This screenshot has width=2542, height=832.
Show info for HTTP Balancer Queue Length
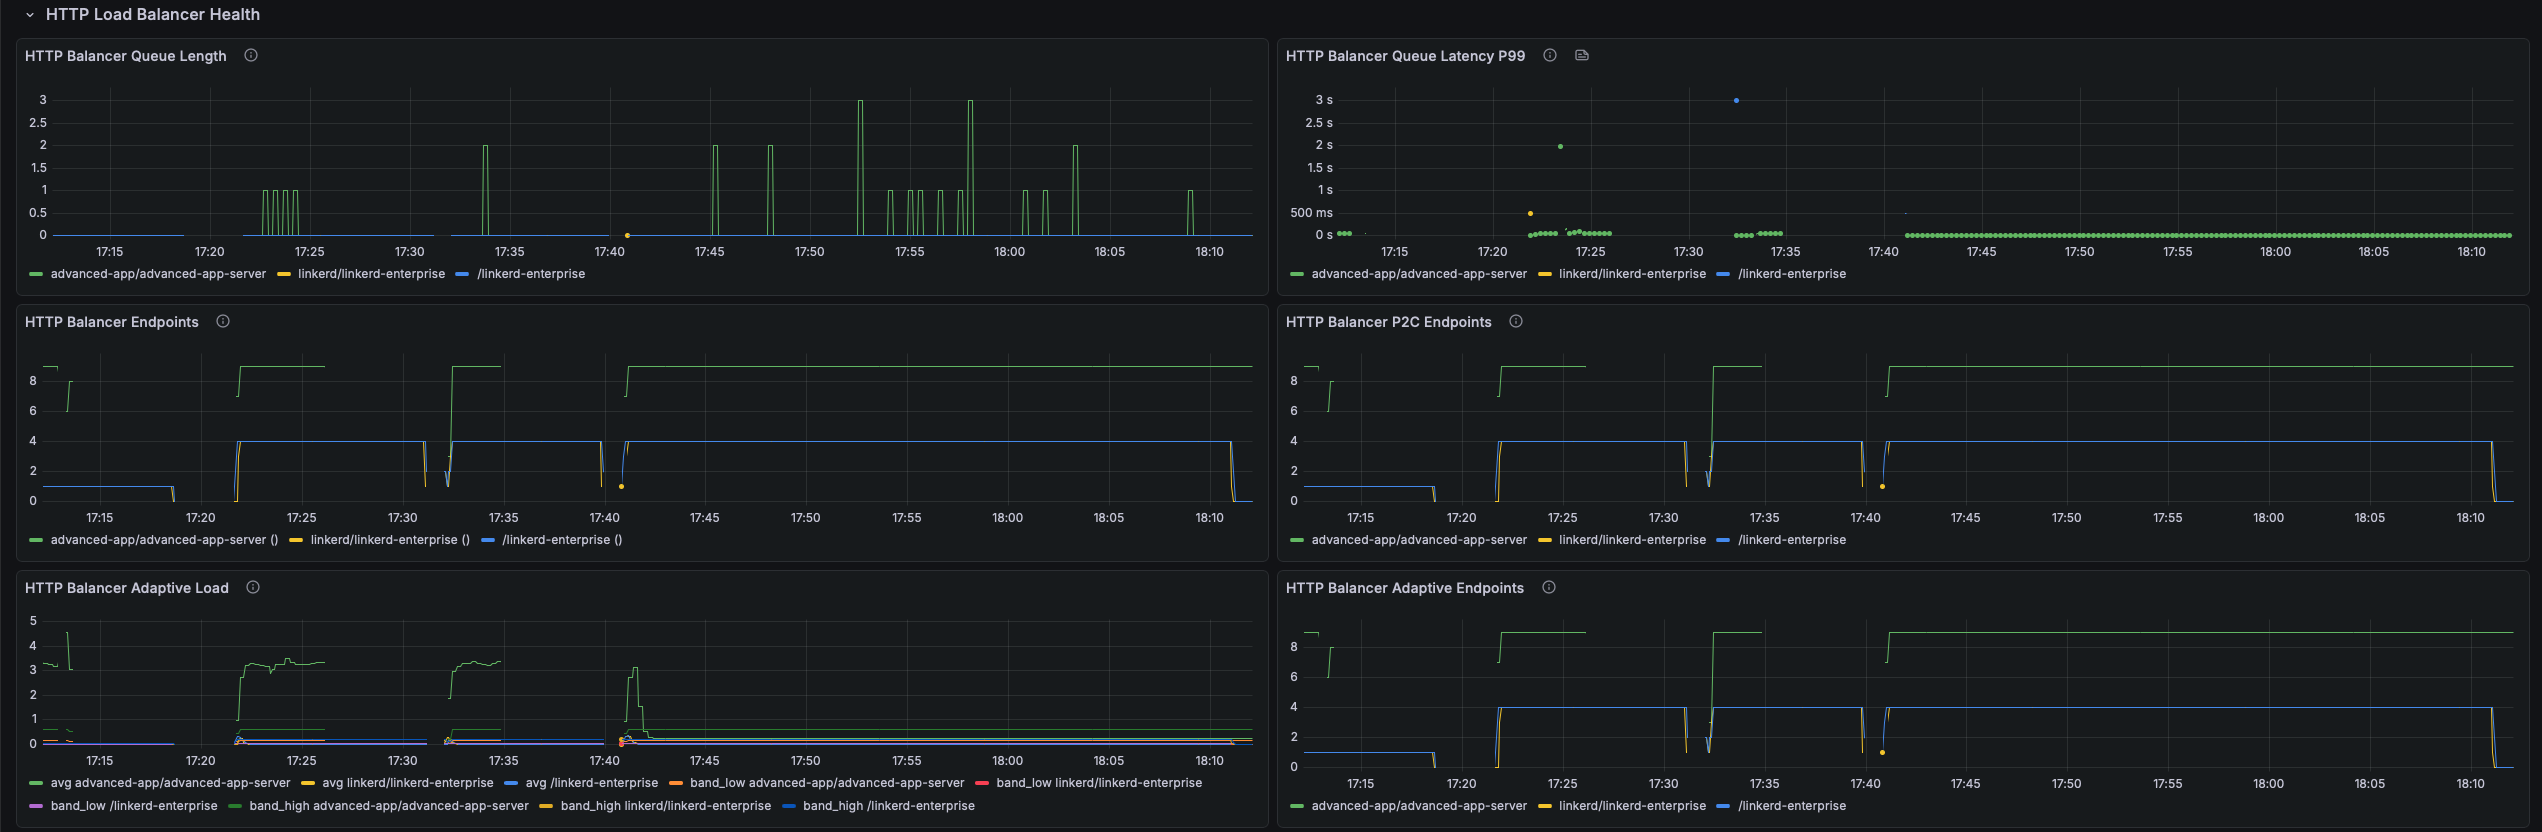(x=251, y=56)
